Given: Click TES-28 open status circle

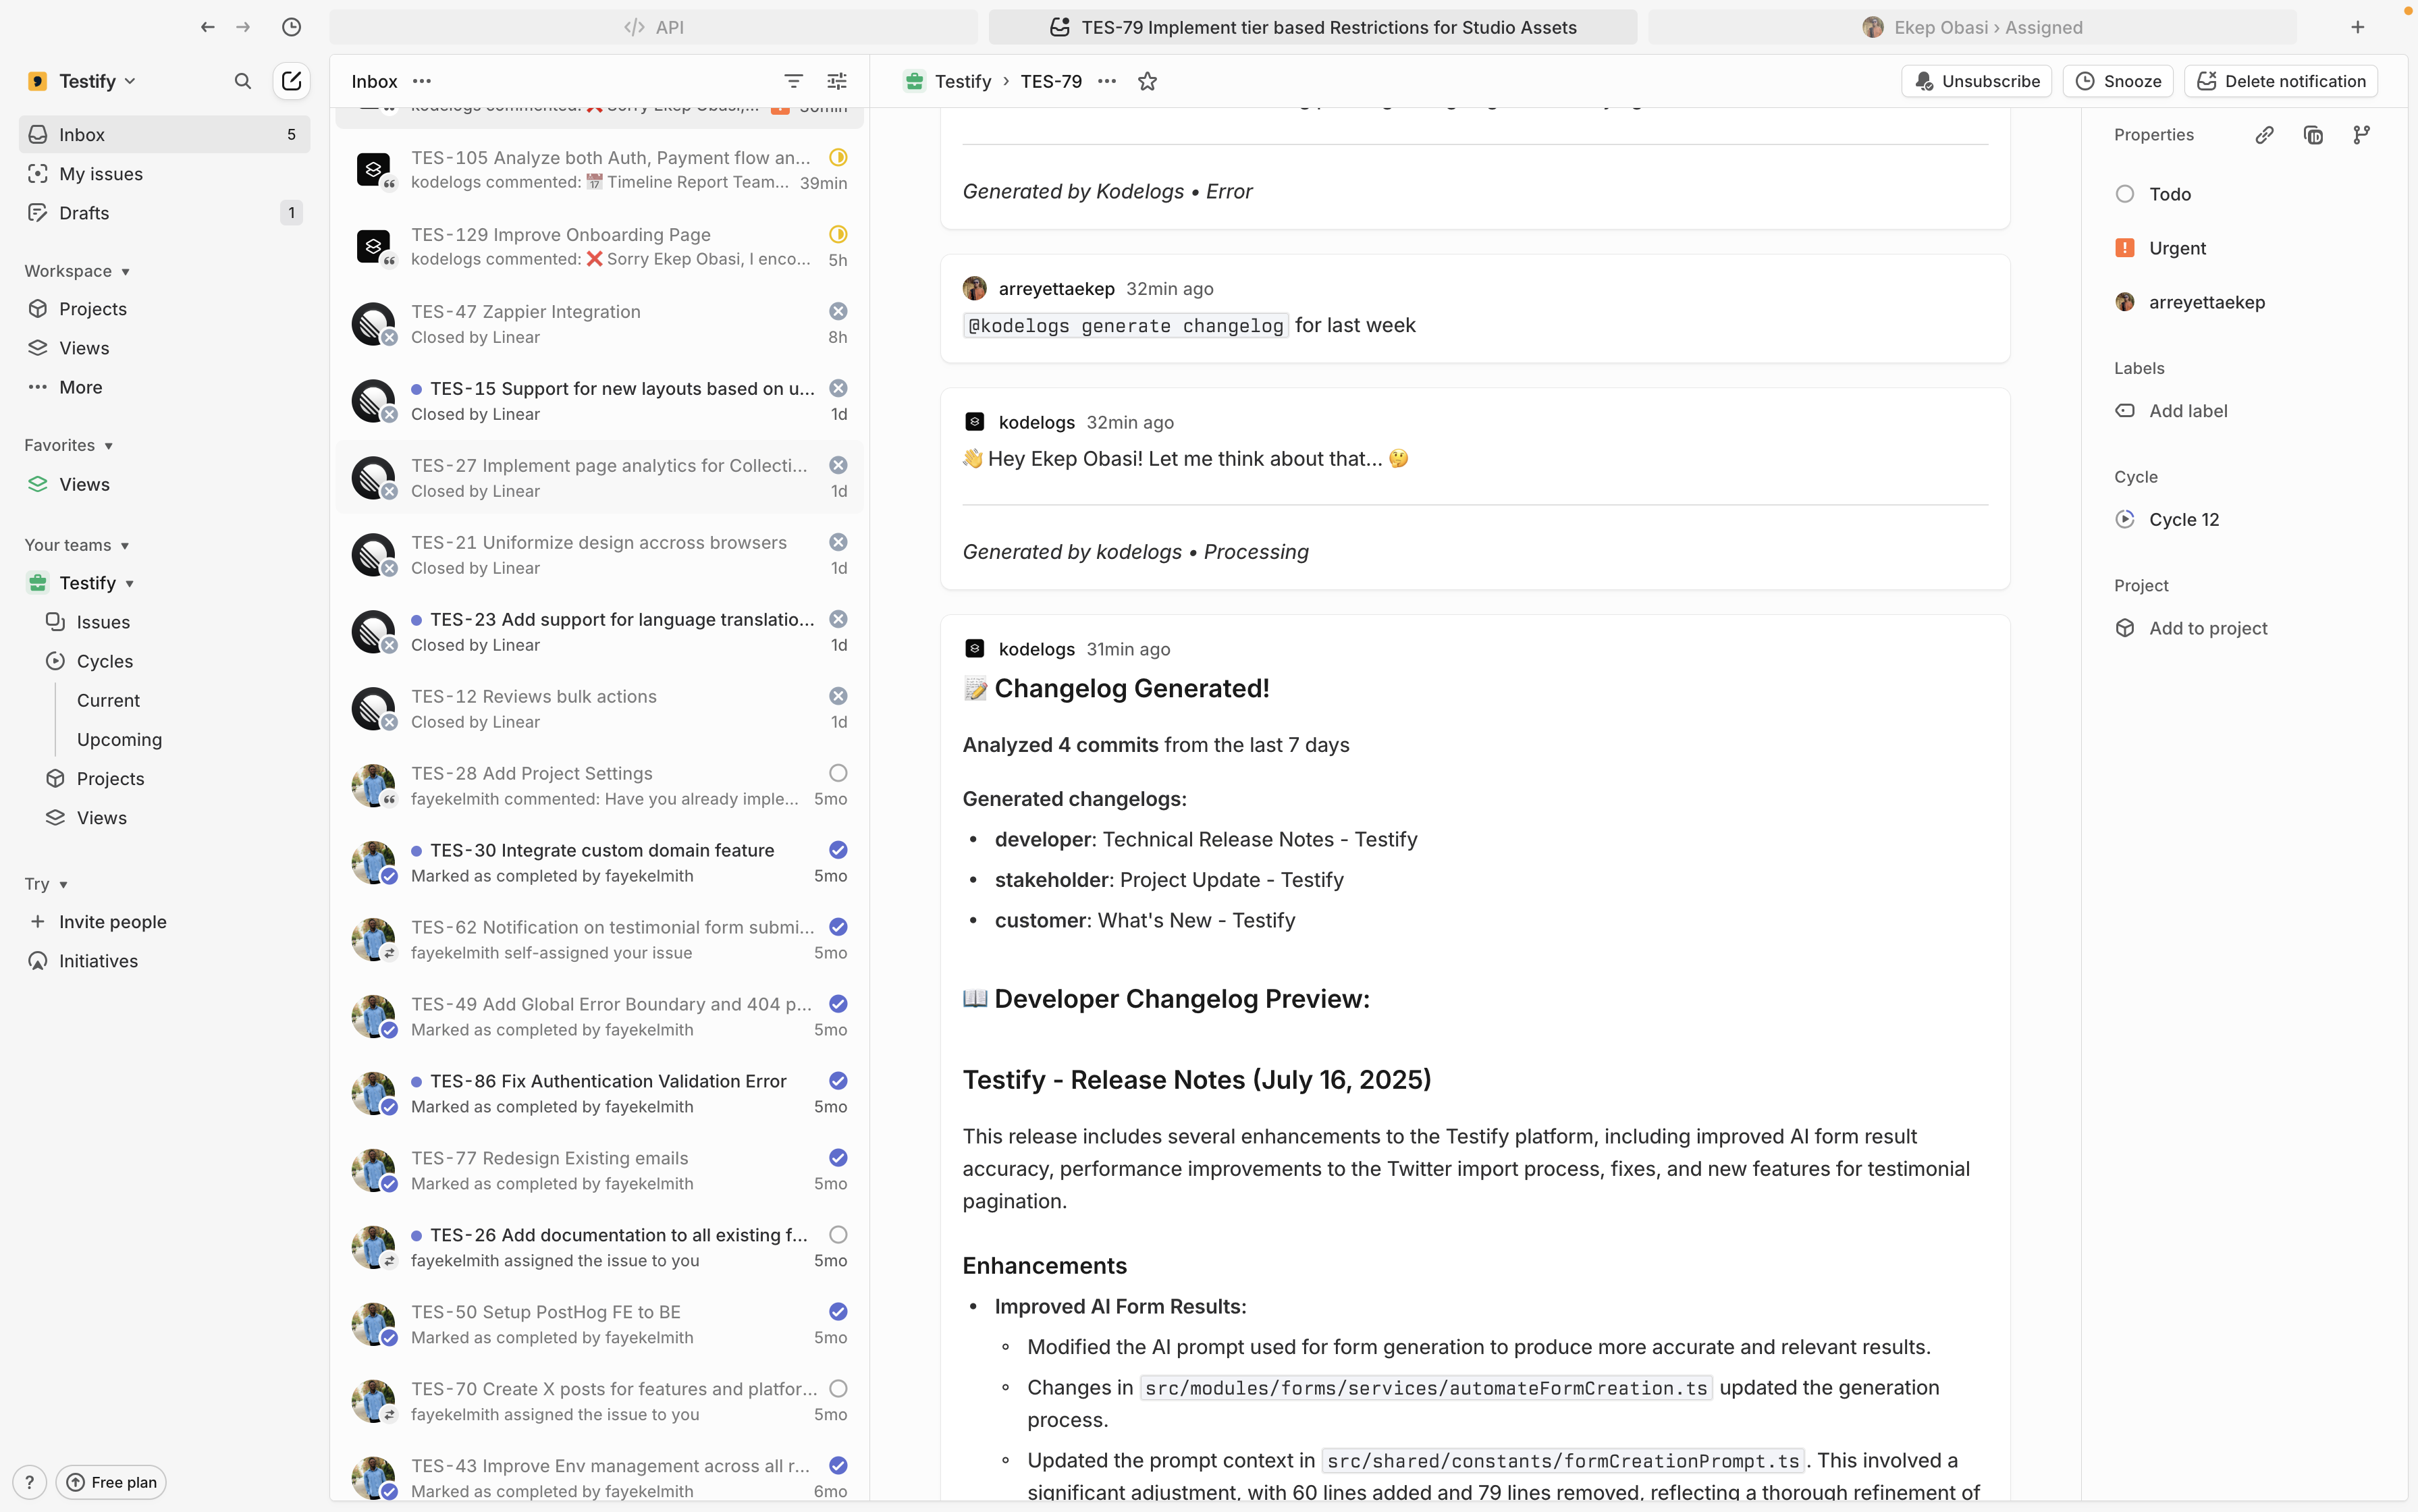Looking at the screenshot, I should pos(838,773).
